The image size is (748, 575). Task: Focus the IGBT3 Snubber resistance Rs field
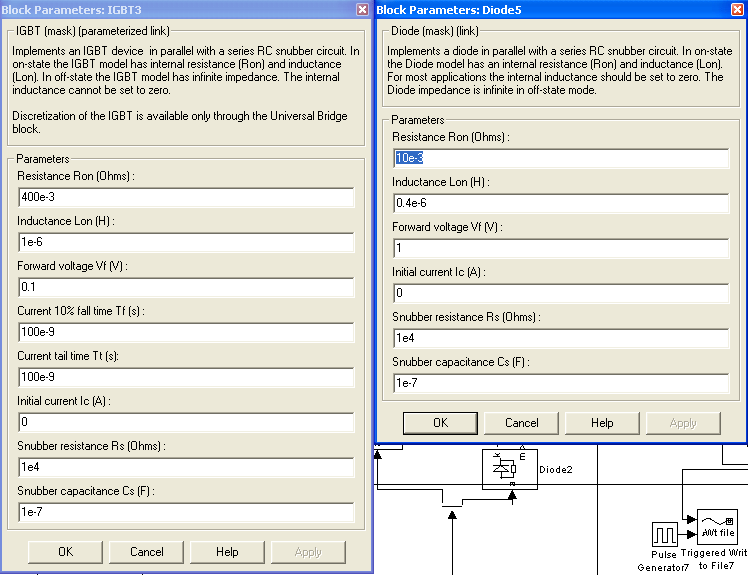pos(186,467)
